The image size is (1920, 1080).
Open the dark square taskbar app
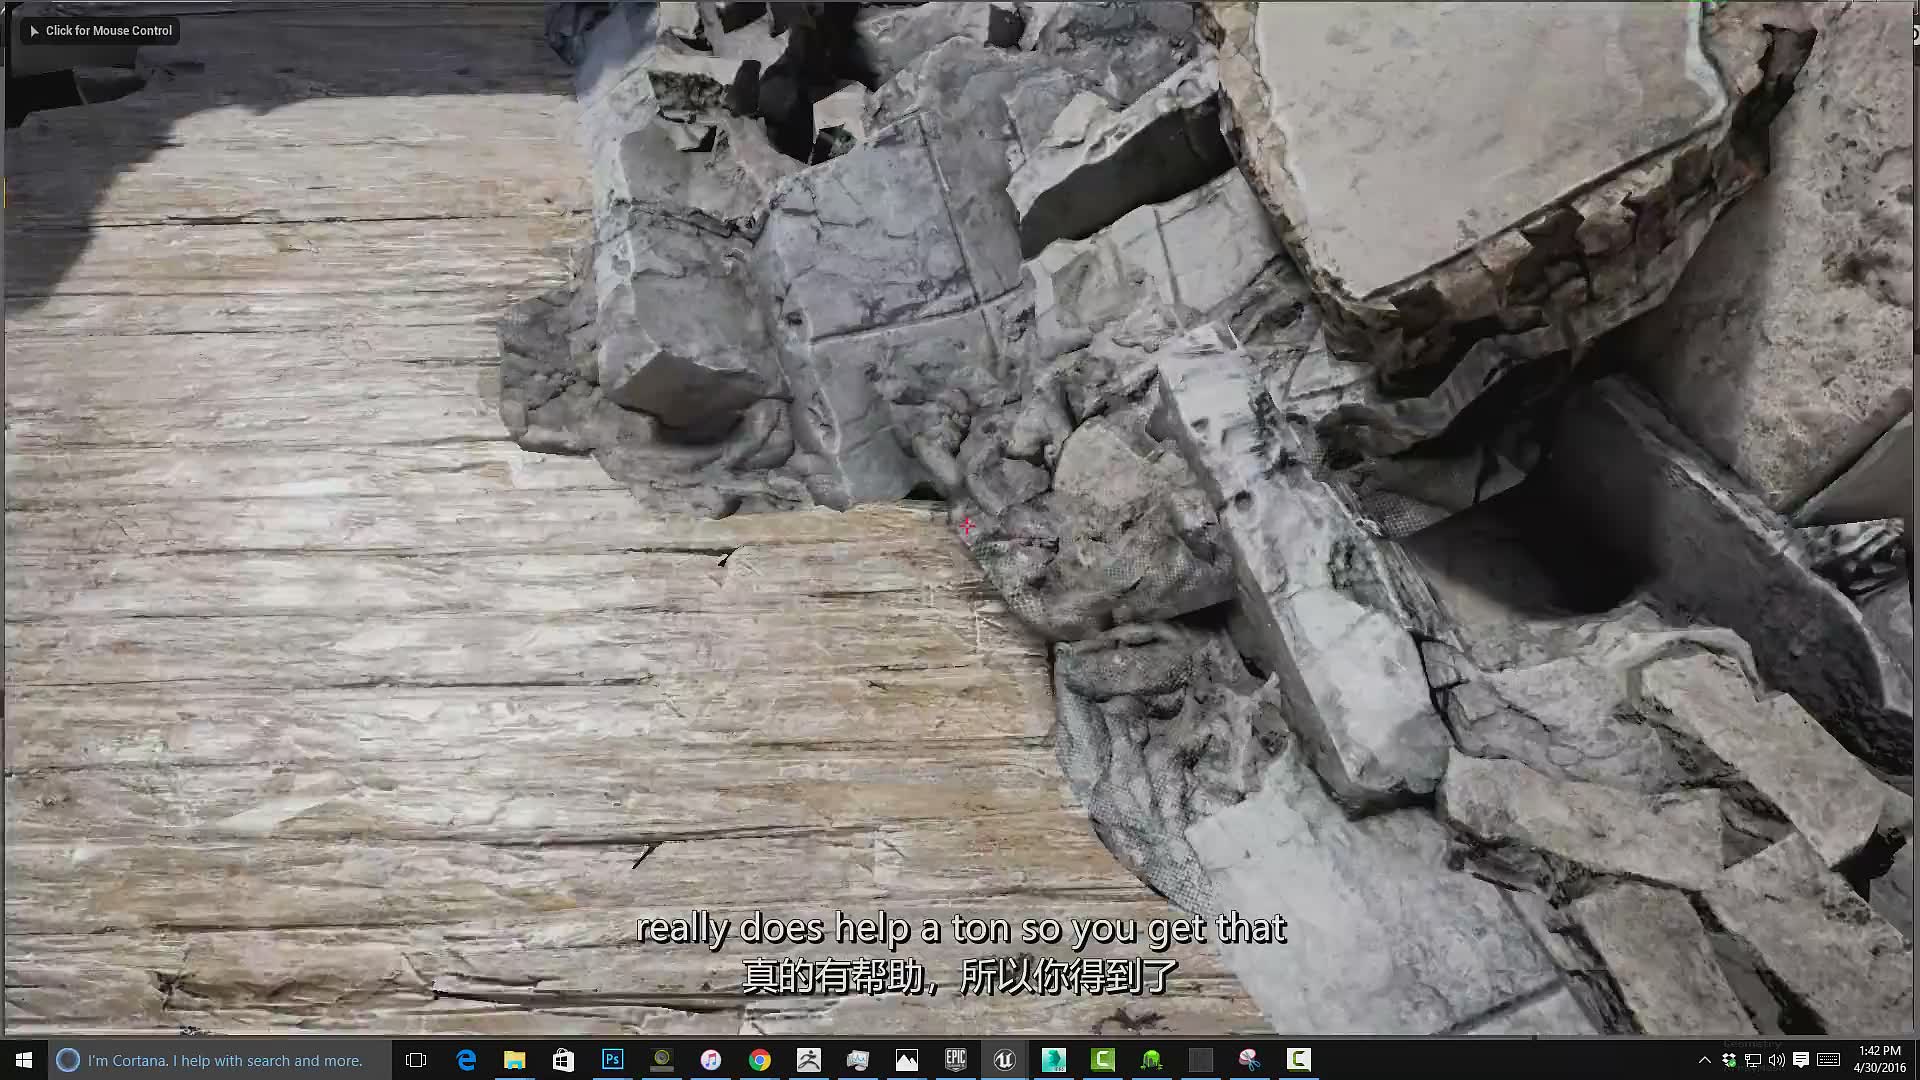tap(1201, 1060)
